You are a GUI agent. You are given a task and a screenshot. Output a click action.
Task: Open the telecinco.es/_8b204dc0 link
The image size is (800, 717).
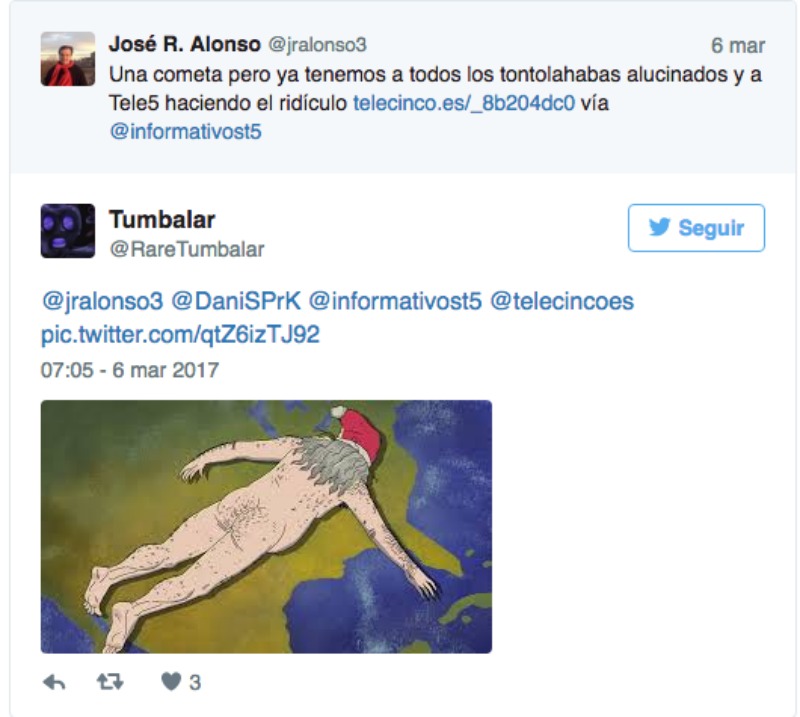pyautogui.click(x=464, y=103)
